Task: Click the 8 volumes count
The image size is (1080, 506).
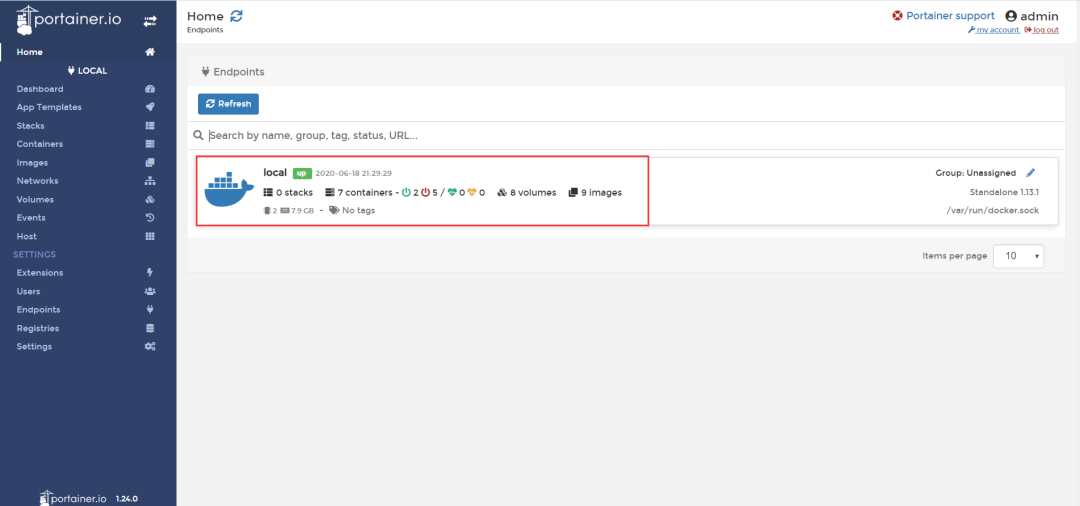Action: 527,193
